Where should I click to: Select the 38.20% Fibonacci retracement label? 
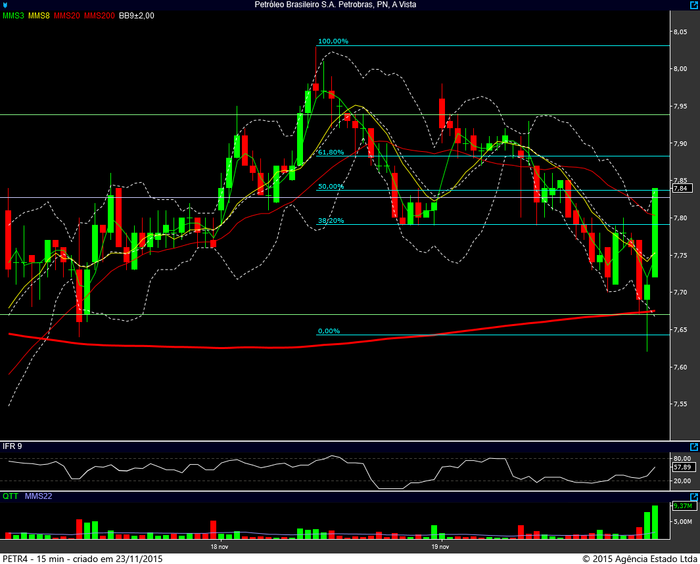[x=330, y=220]
